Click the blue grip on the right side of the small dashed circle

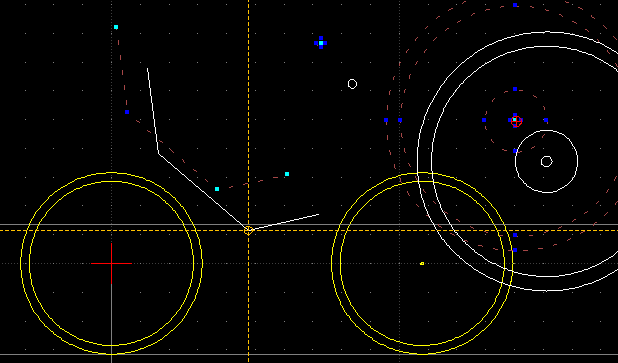[546, 120]
